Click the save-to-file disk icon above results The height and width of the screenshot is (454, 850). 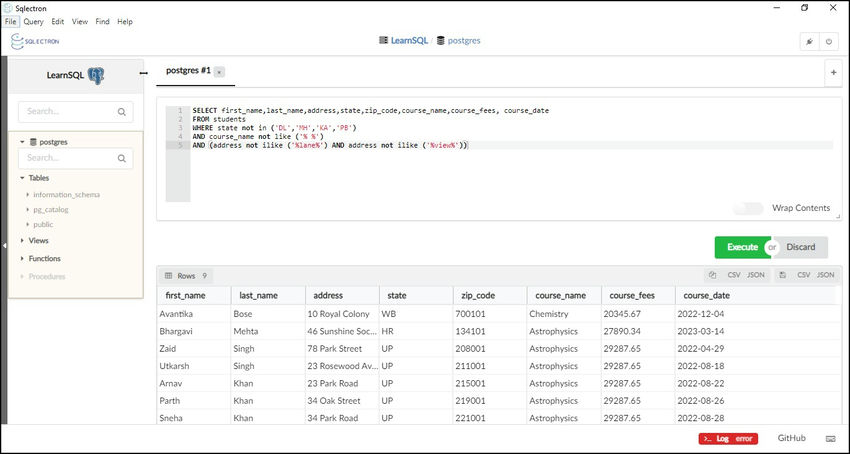tap(781, 275)
